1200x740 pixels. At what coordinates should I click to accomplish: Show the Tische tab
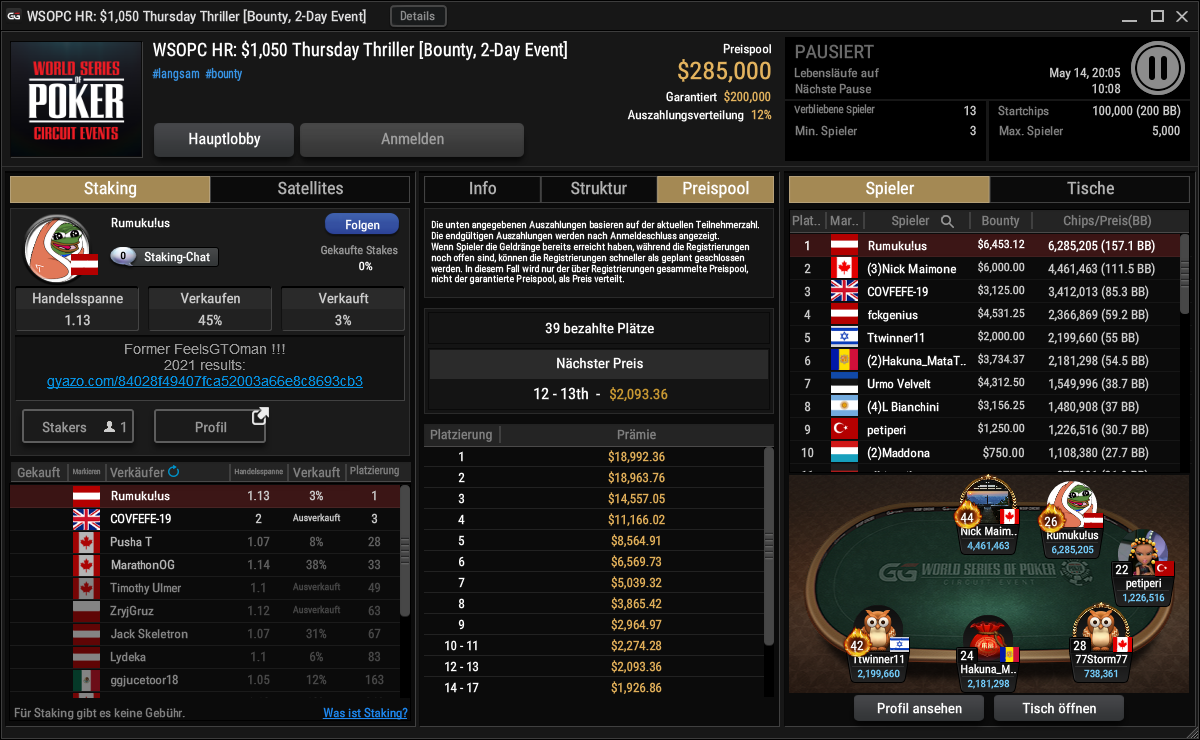(1090, 188)
